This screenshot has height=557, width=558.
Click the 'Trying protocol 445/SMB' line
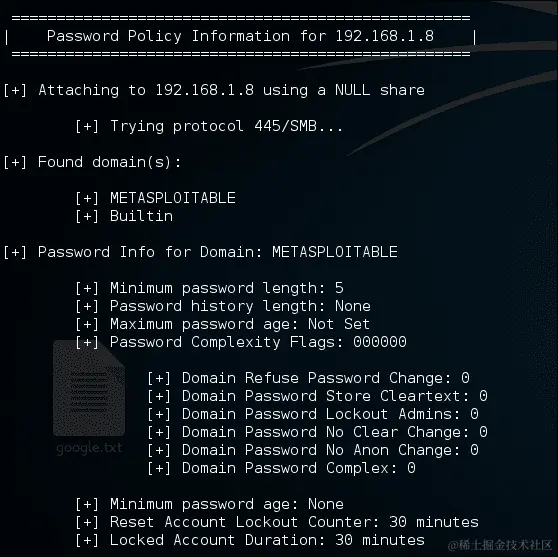(x=209, y=126)
